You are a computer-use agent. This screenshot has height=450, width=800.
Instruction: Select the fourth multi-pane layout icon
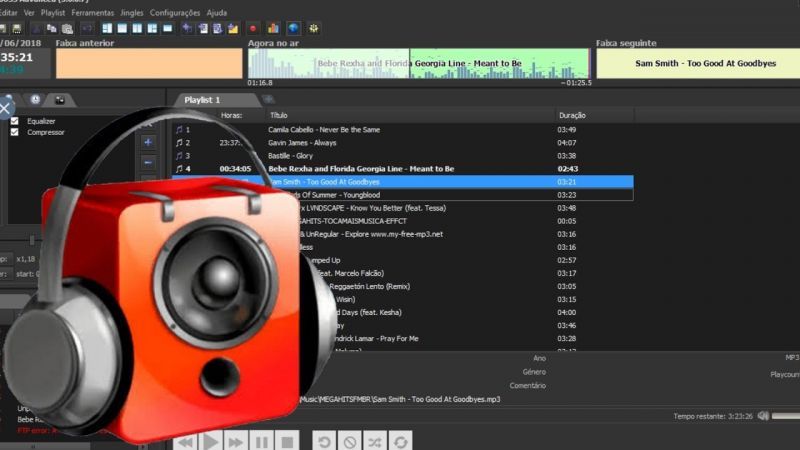pyautogui.click(x=152, y=29)
